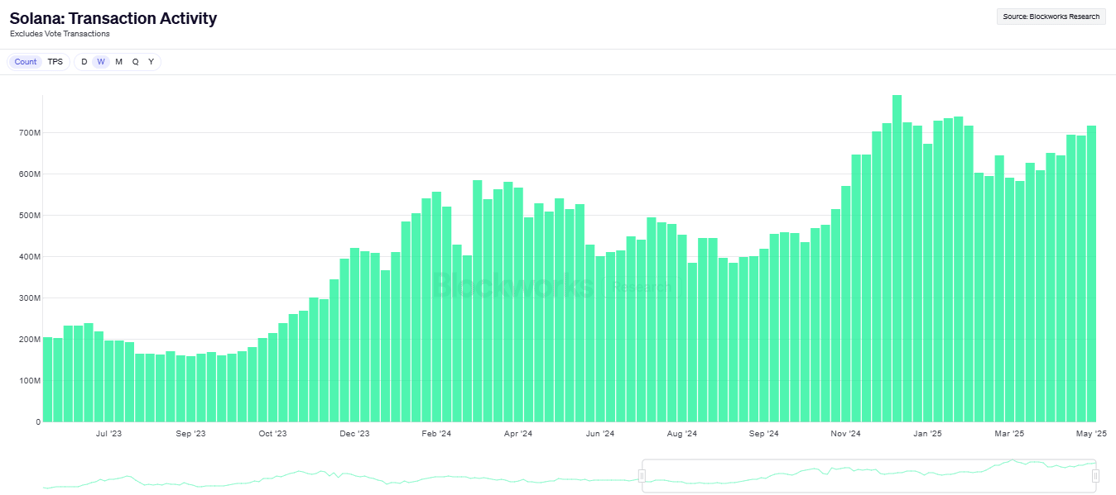Click the left handle of the range selector
1116x495 pixels.
tap(641, 476)
